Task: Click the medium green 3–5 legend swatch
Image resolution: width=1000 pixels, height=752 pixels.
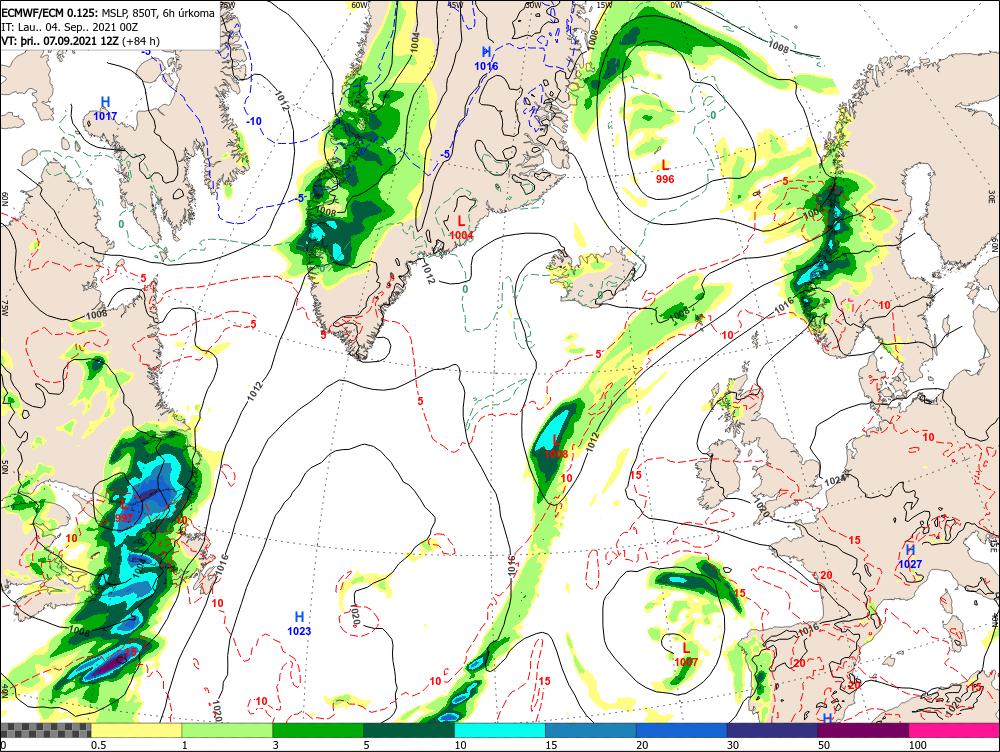Action: pos(318,730)
